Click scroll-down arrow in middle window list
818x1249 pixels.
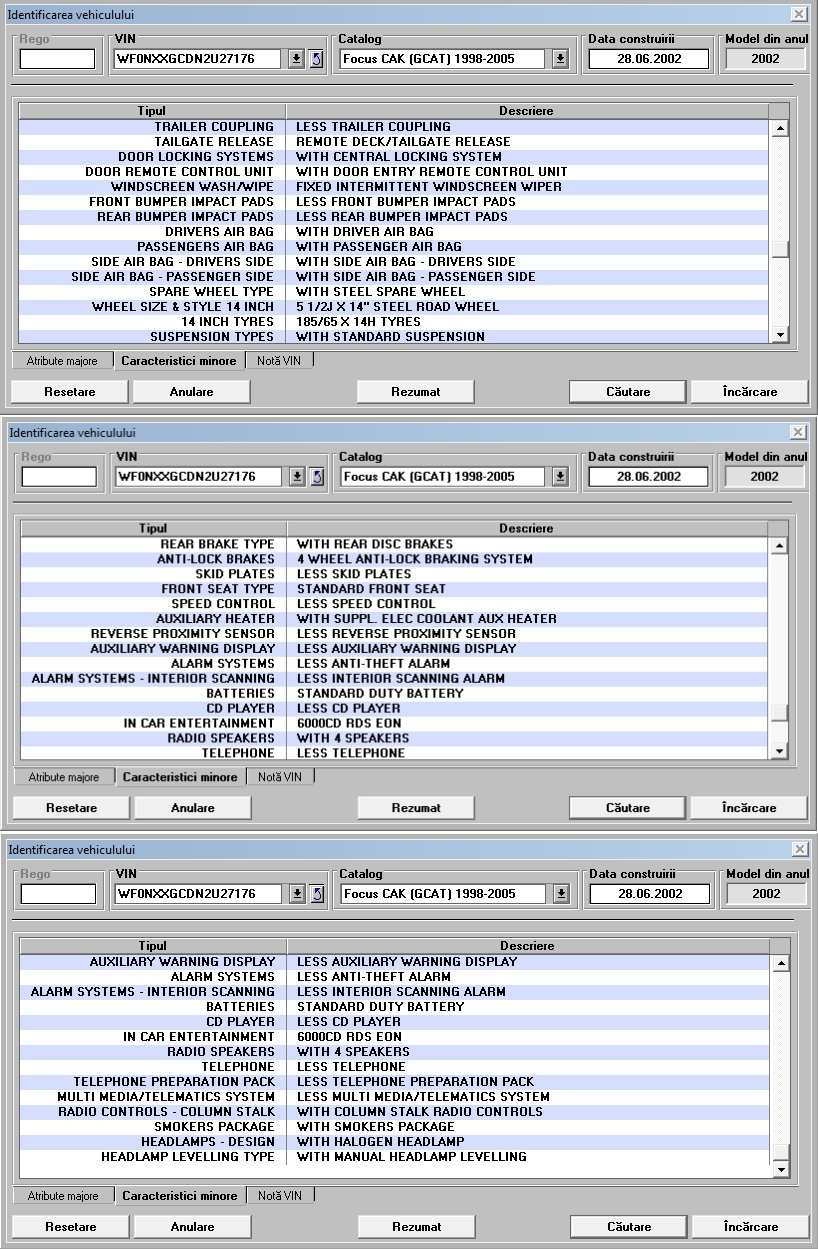pyautogui.click(x=781, y=751)
